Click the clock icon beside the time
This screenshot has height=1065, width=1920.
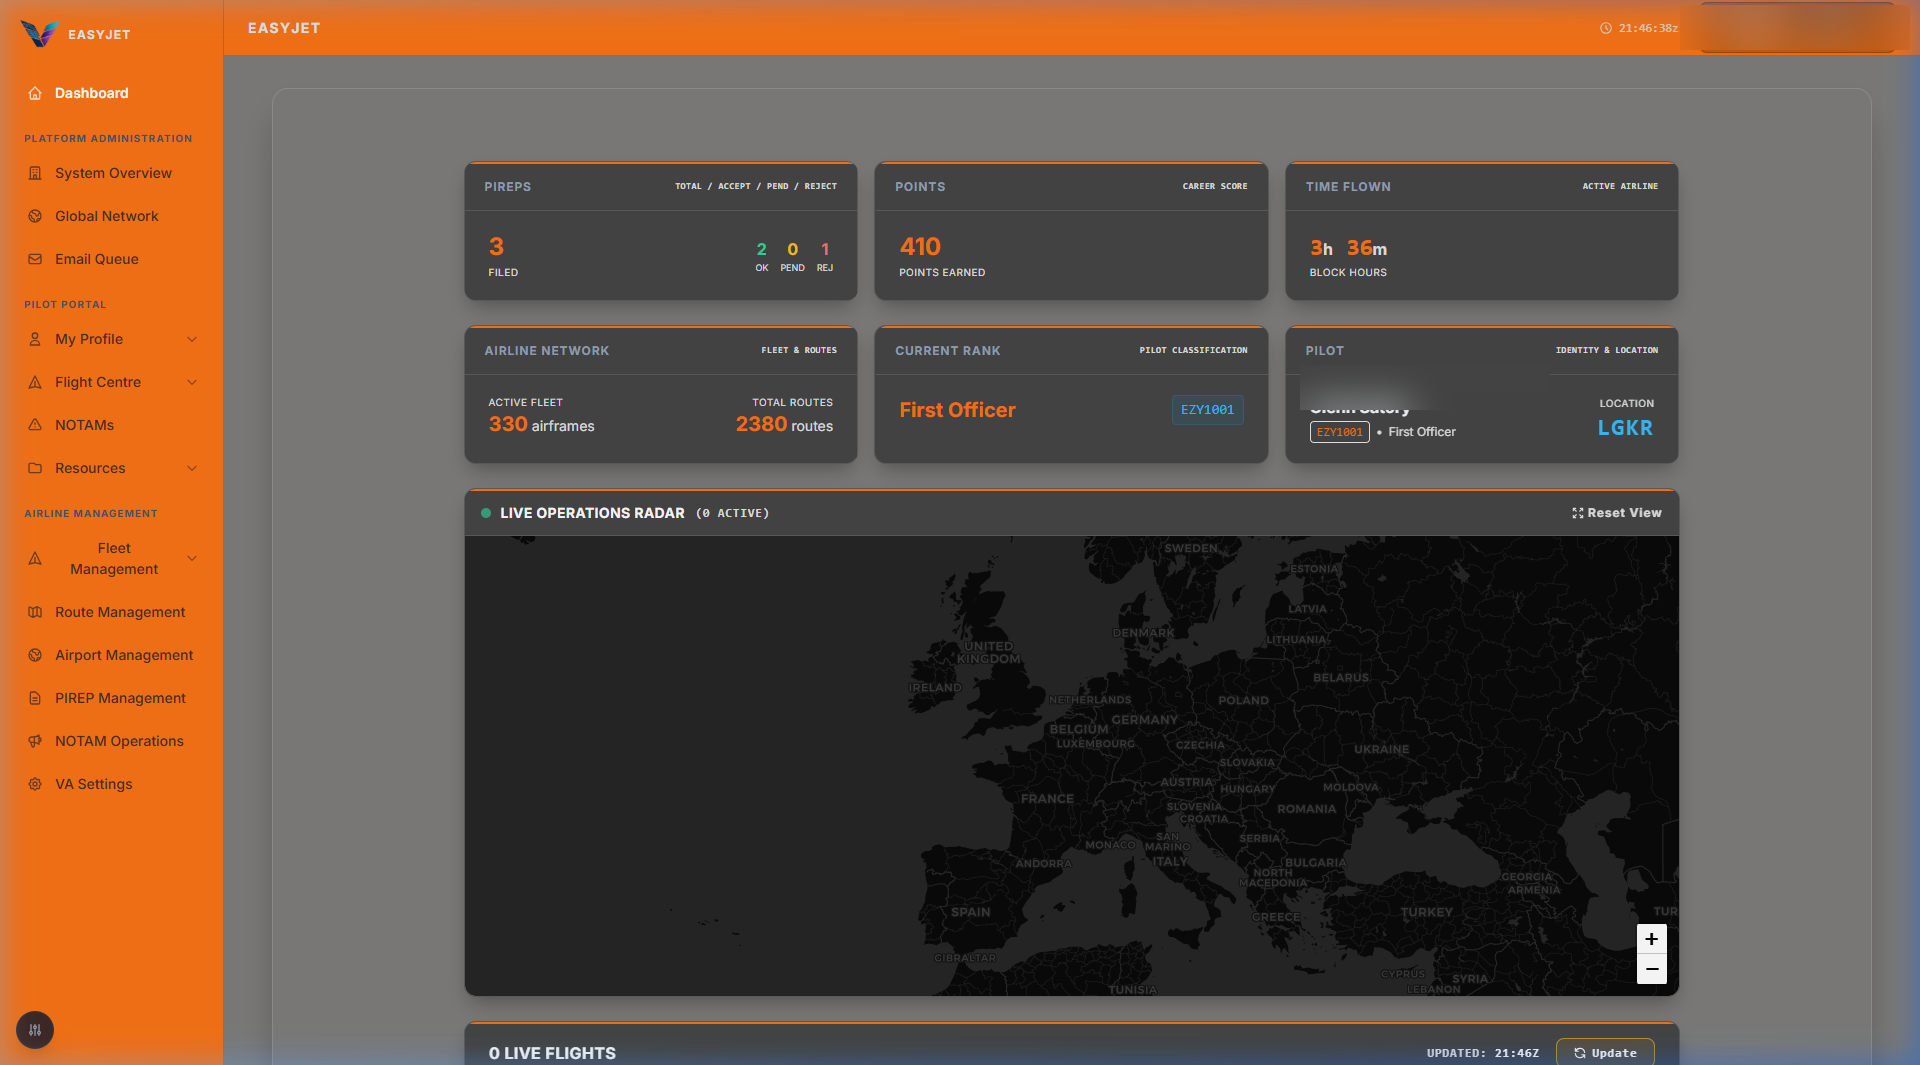(x=1606, y=28)
